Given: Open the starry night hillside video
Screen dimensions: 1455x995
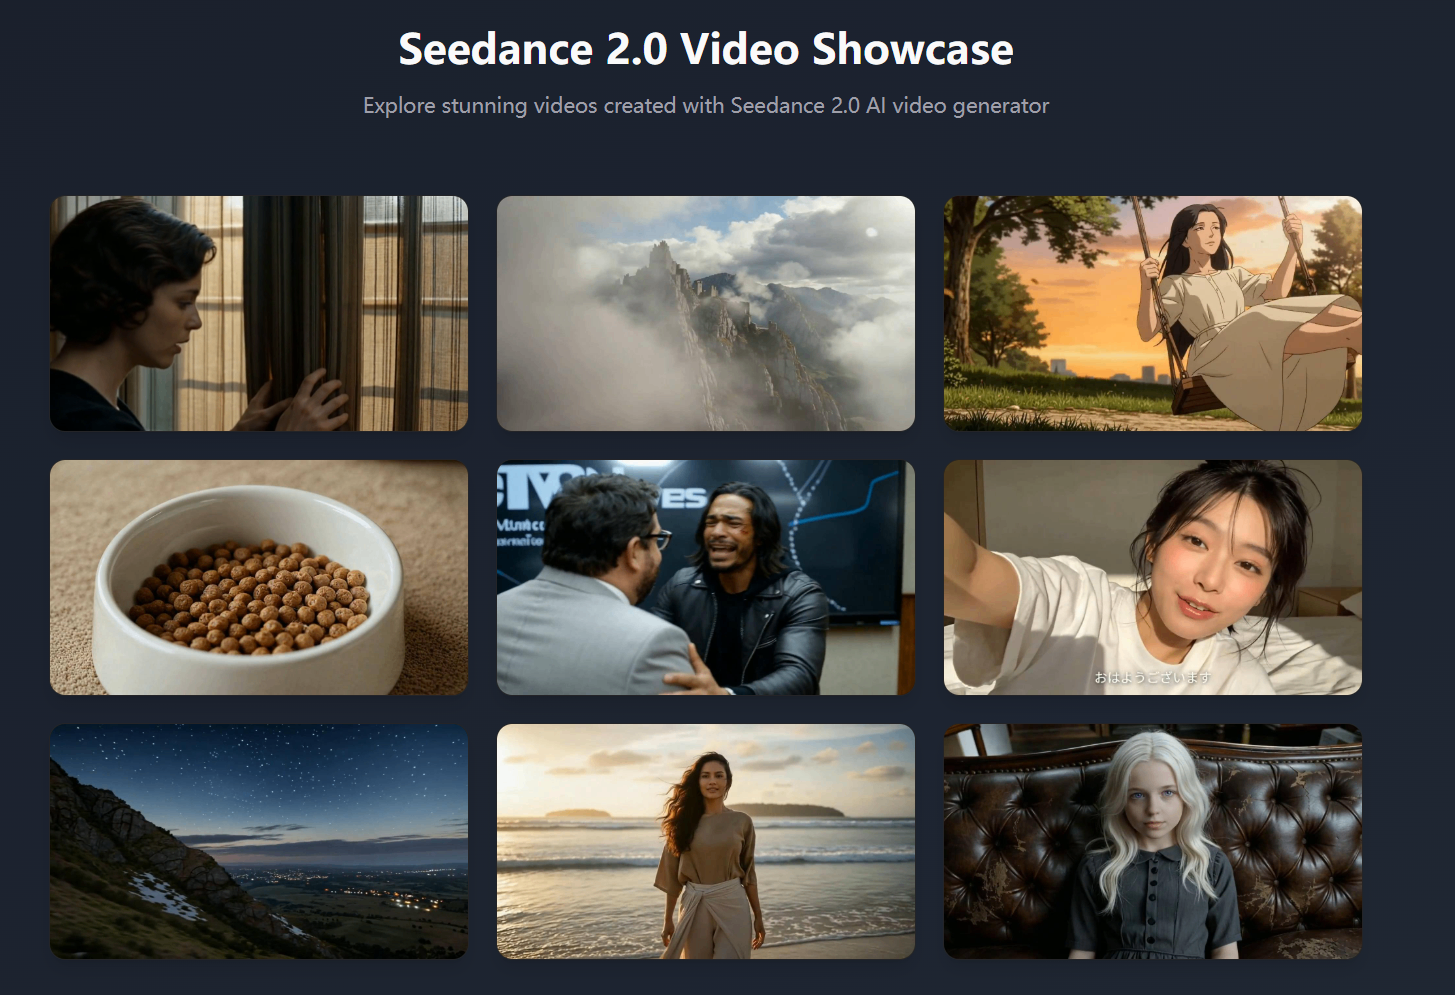Looking at the screenshot, I should [x=259, y=841].
